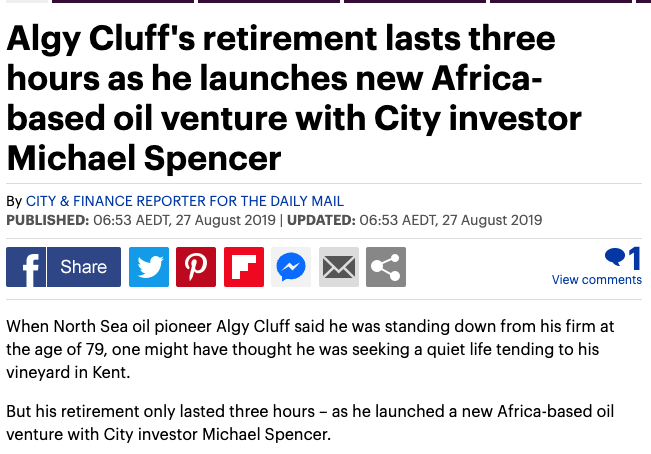Share the article on Twitter
This screenshot has width=651, height=454.
(149, 267)
